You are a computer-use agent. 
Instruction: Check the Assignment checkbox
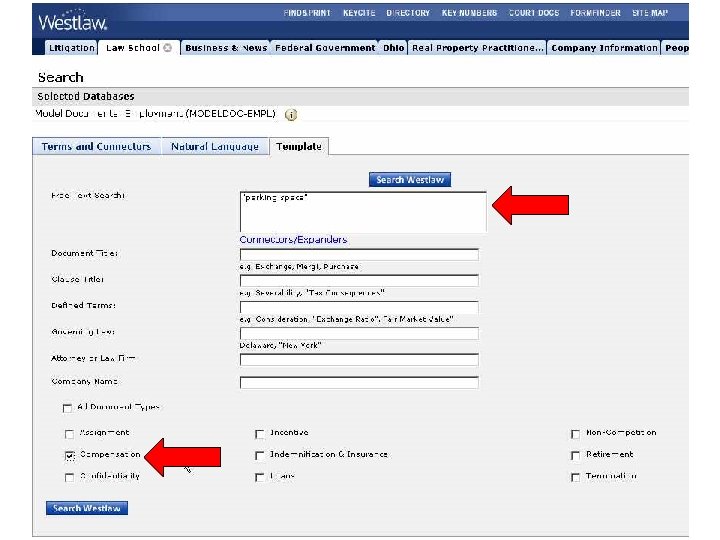[x=69, y=434]
